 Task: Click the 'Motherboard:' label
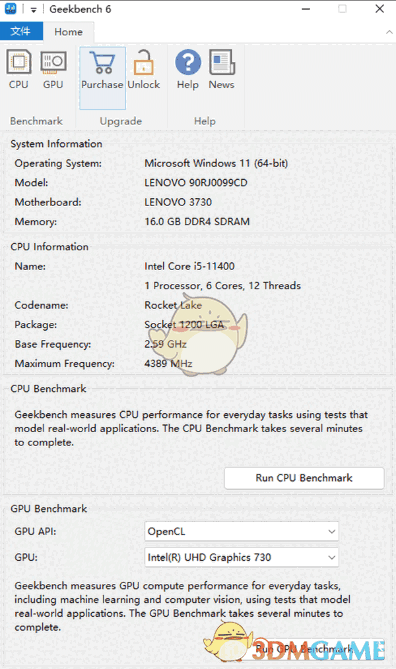click(x=48, y=202)
